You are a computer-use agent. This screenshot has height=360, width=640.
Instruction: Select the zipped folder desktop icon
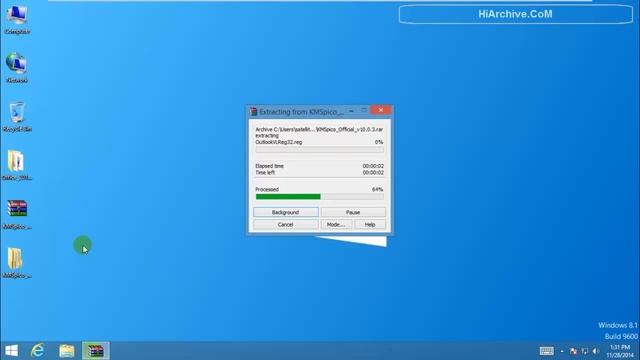(x=17, y=165)
